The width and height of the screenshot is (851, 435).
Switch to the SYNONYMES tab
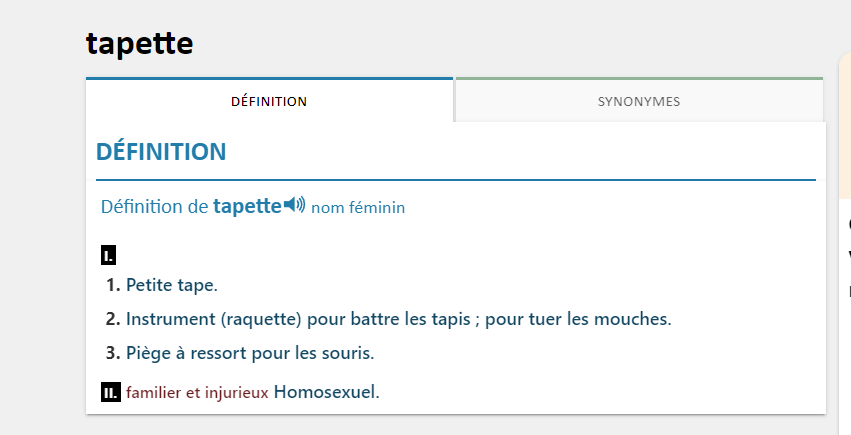click(x=639, y=100)
